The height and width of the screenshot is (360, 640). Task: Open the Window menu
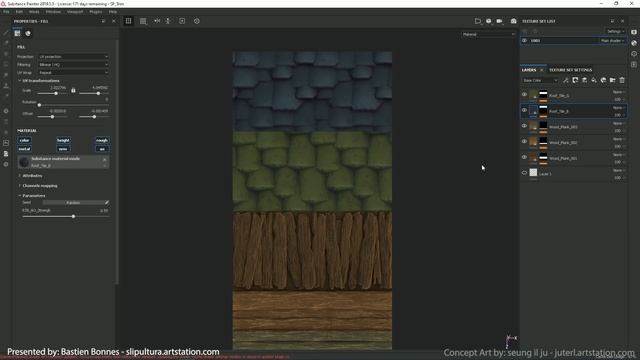[x=53, y=12]
